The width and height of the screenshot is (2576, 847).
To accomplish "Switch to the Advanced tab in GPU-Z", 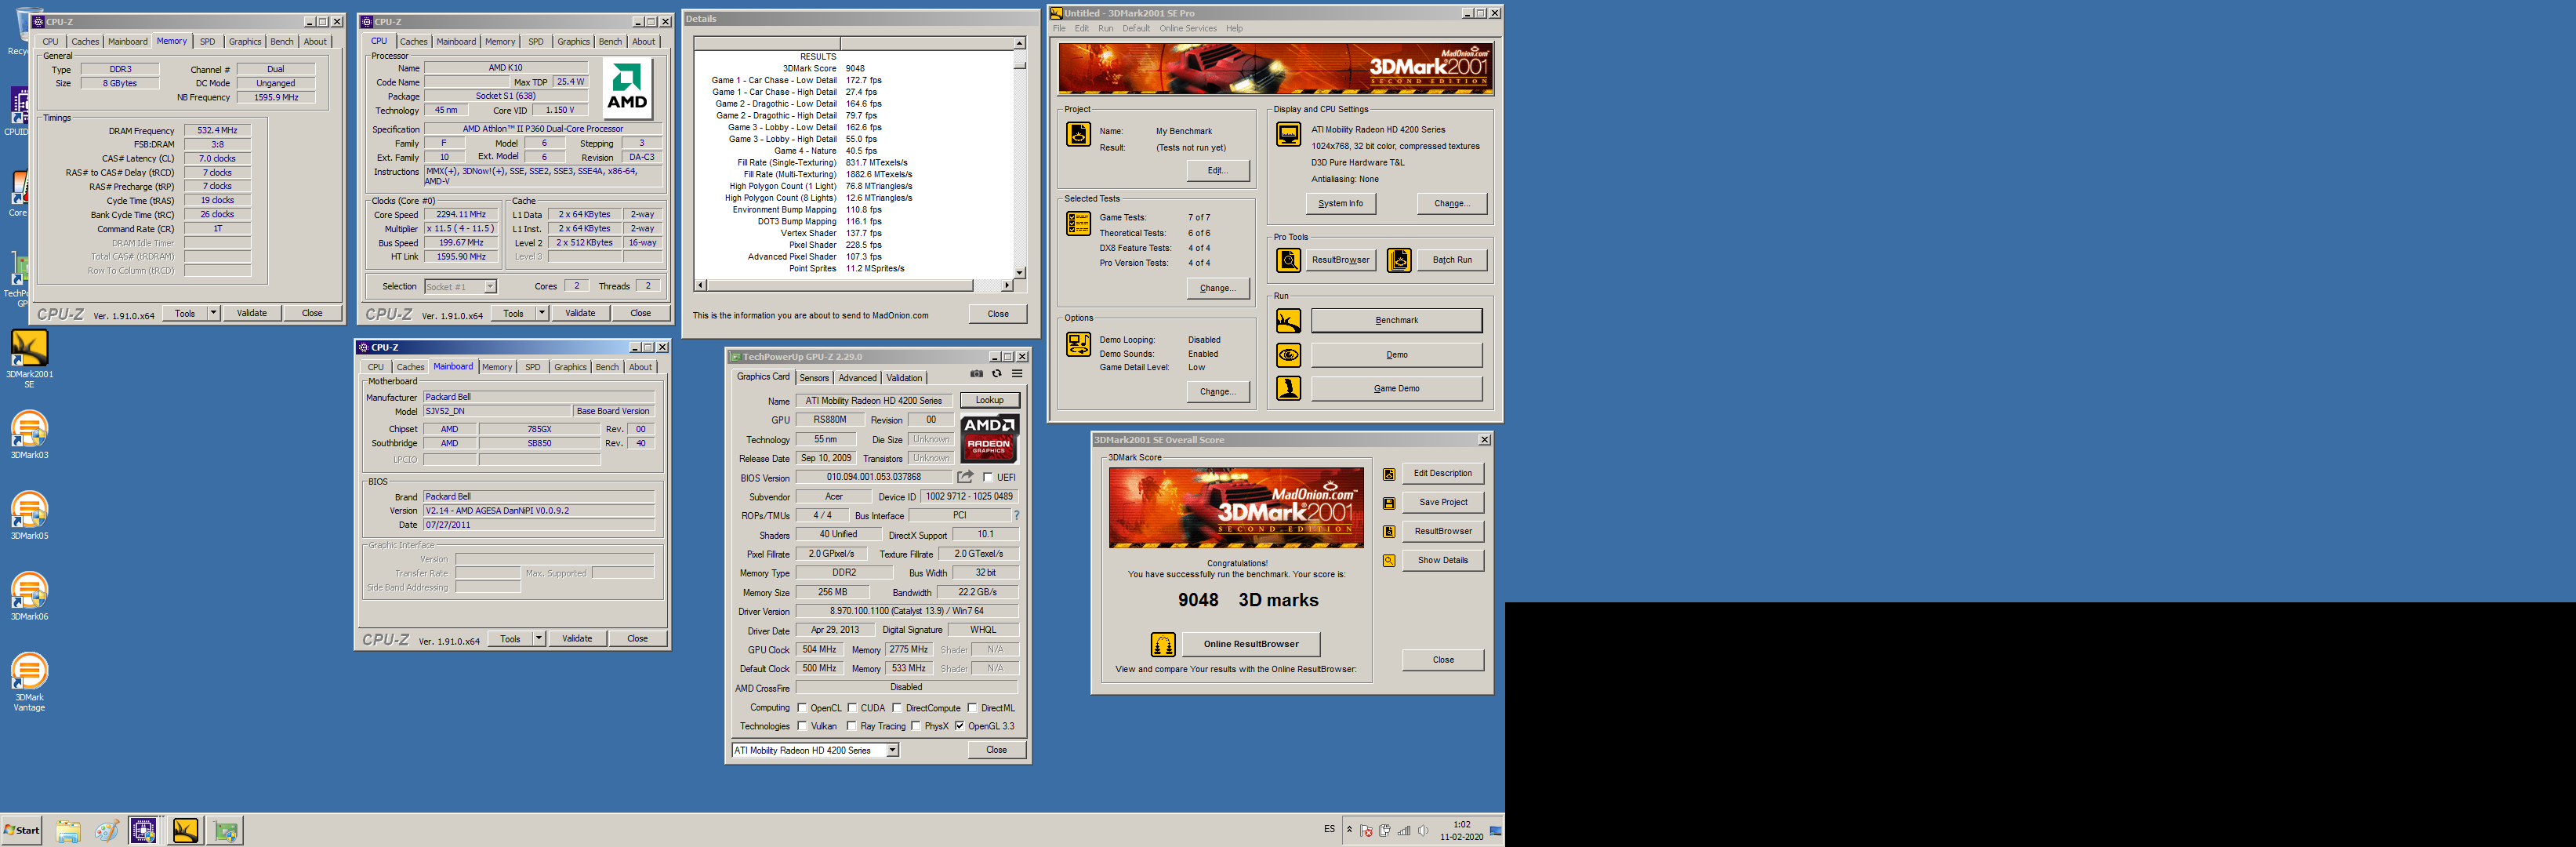I will point(857,378).
